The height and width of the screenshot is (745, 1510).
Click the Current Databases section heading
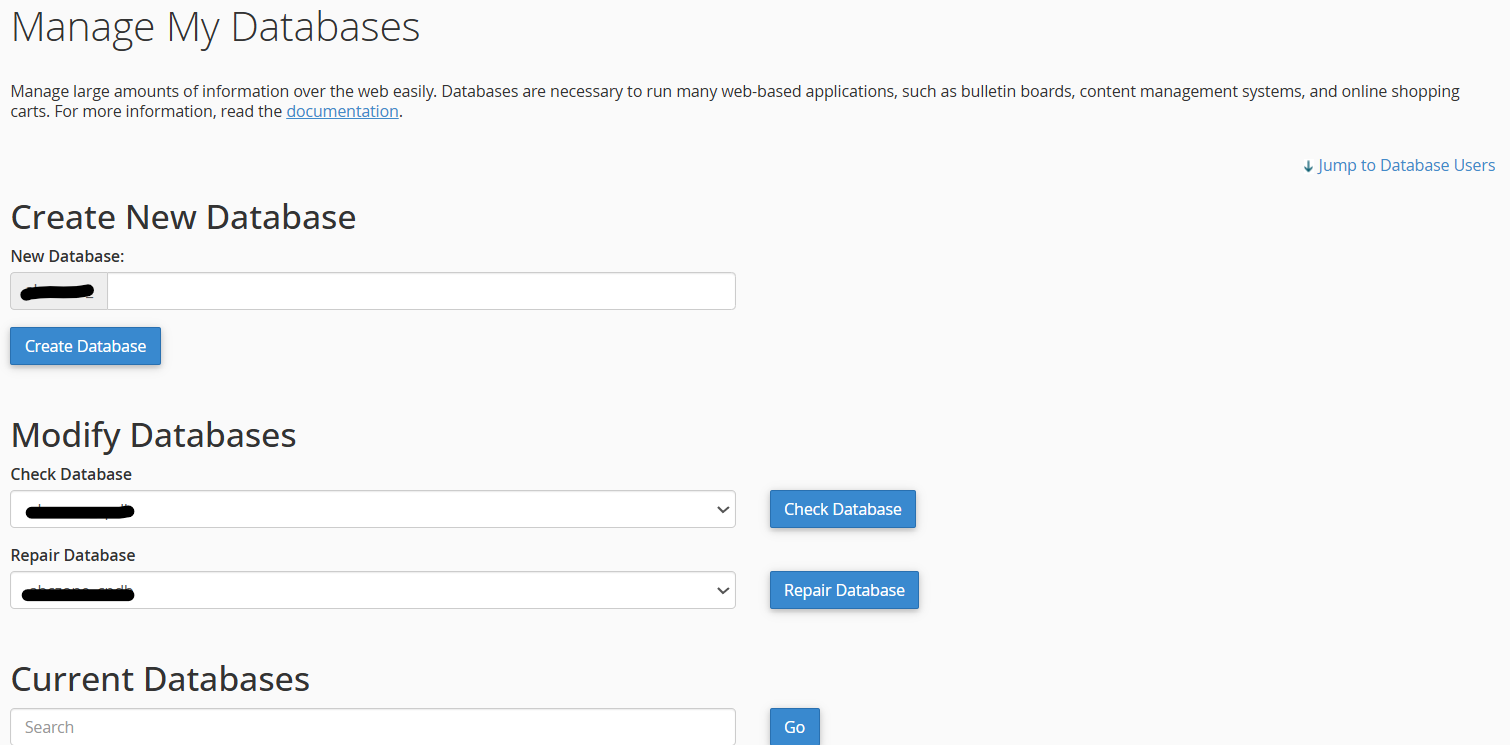pos(160,679)
